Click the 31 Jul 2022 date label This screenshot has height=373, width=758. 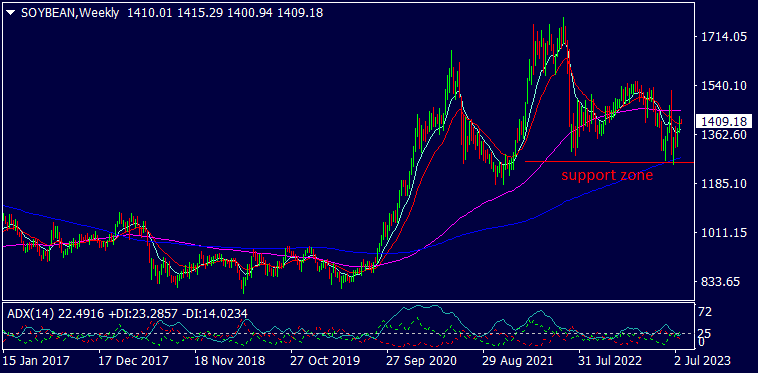coord(613,361)
